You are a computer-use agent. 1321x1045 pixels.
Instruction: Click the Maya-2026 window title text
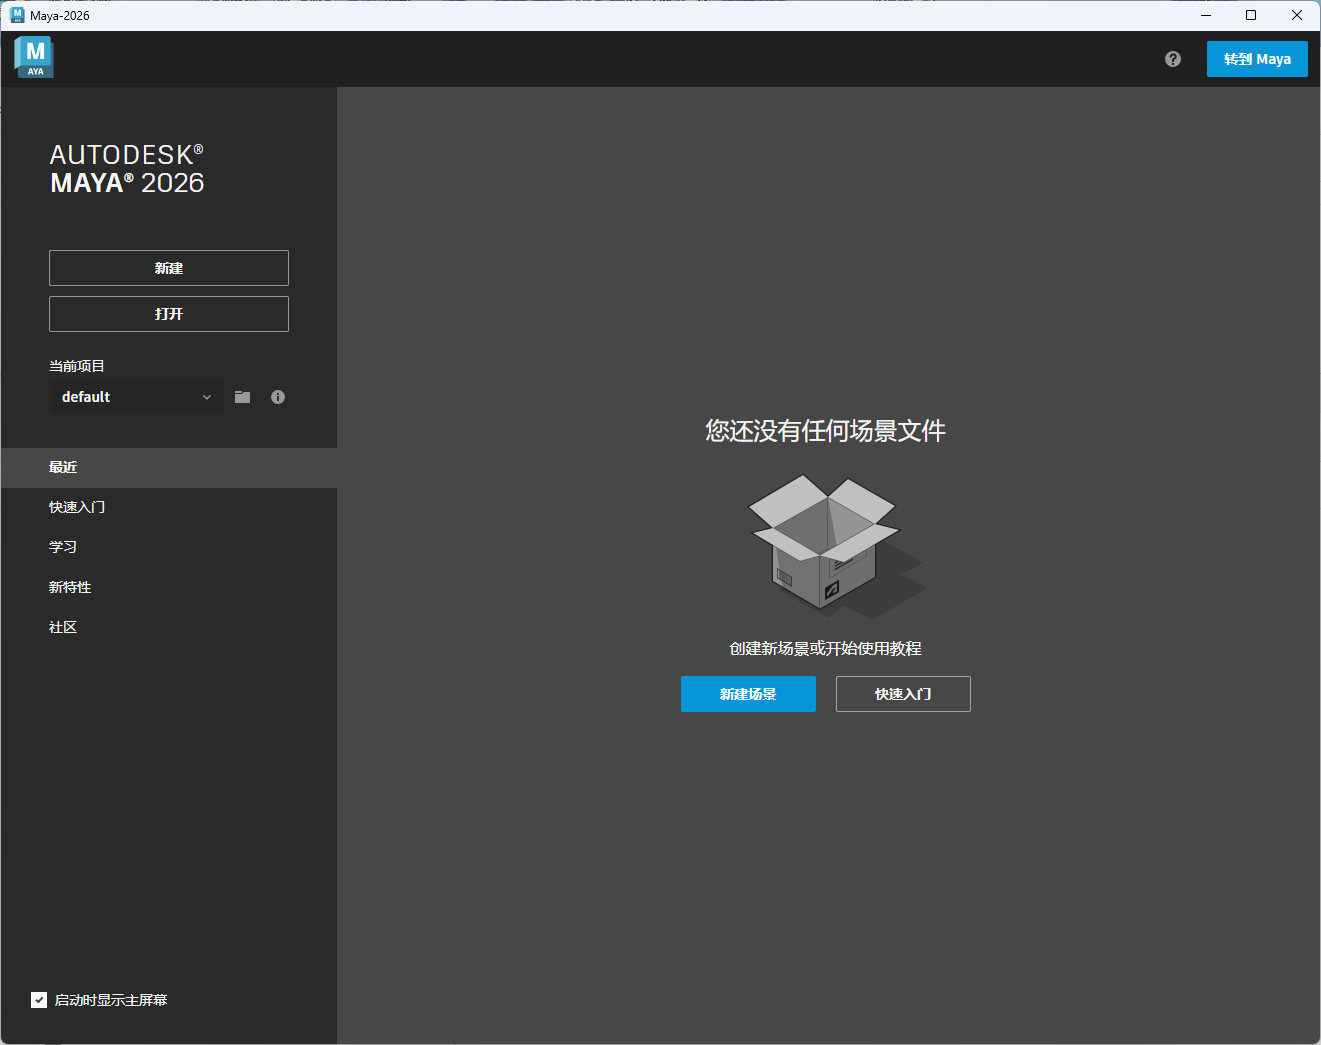[x=60, y=16]
